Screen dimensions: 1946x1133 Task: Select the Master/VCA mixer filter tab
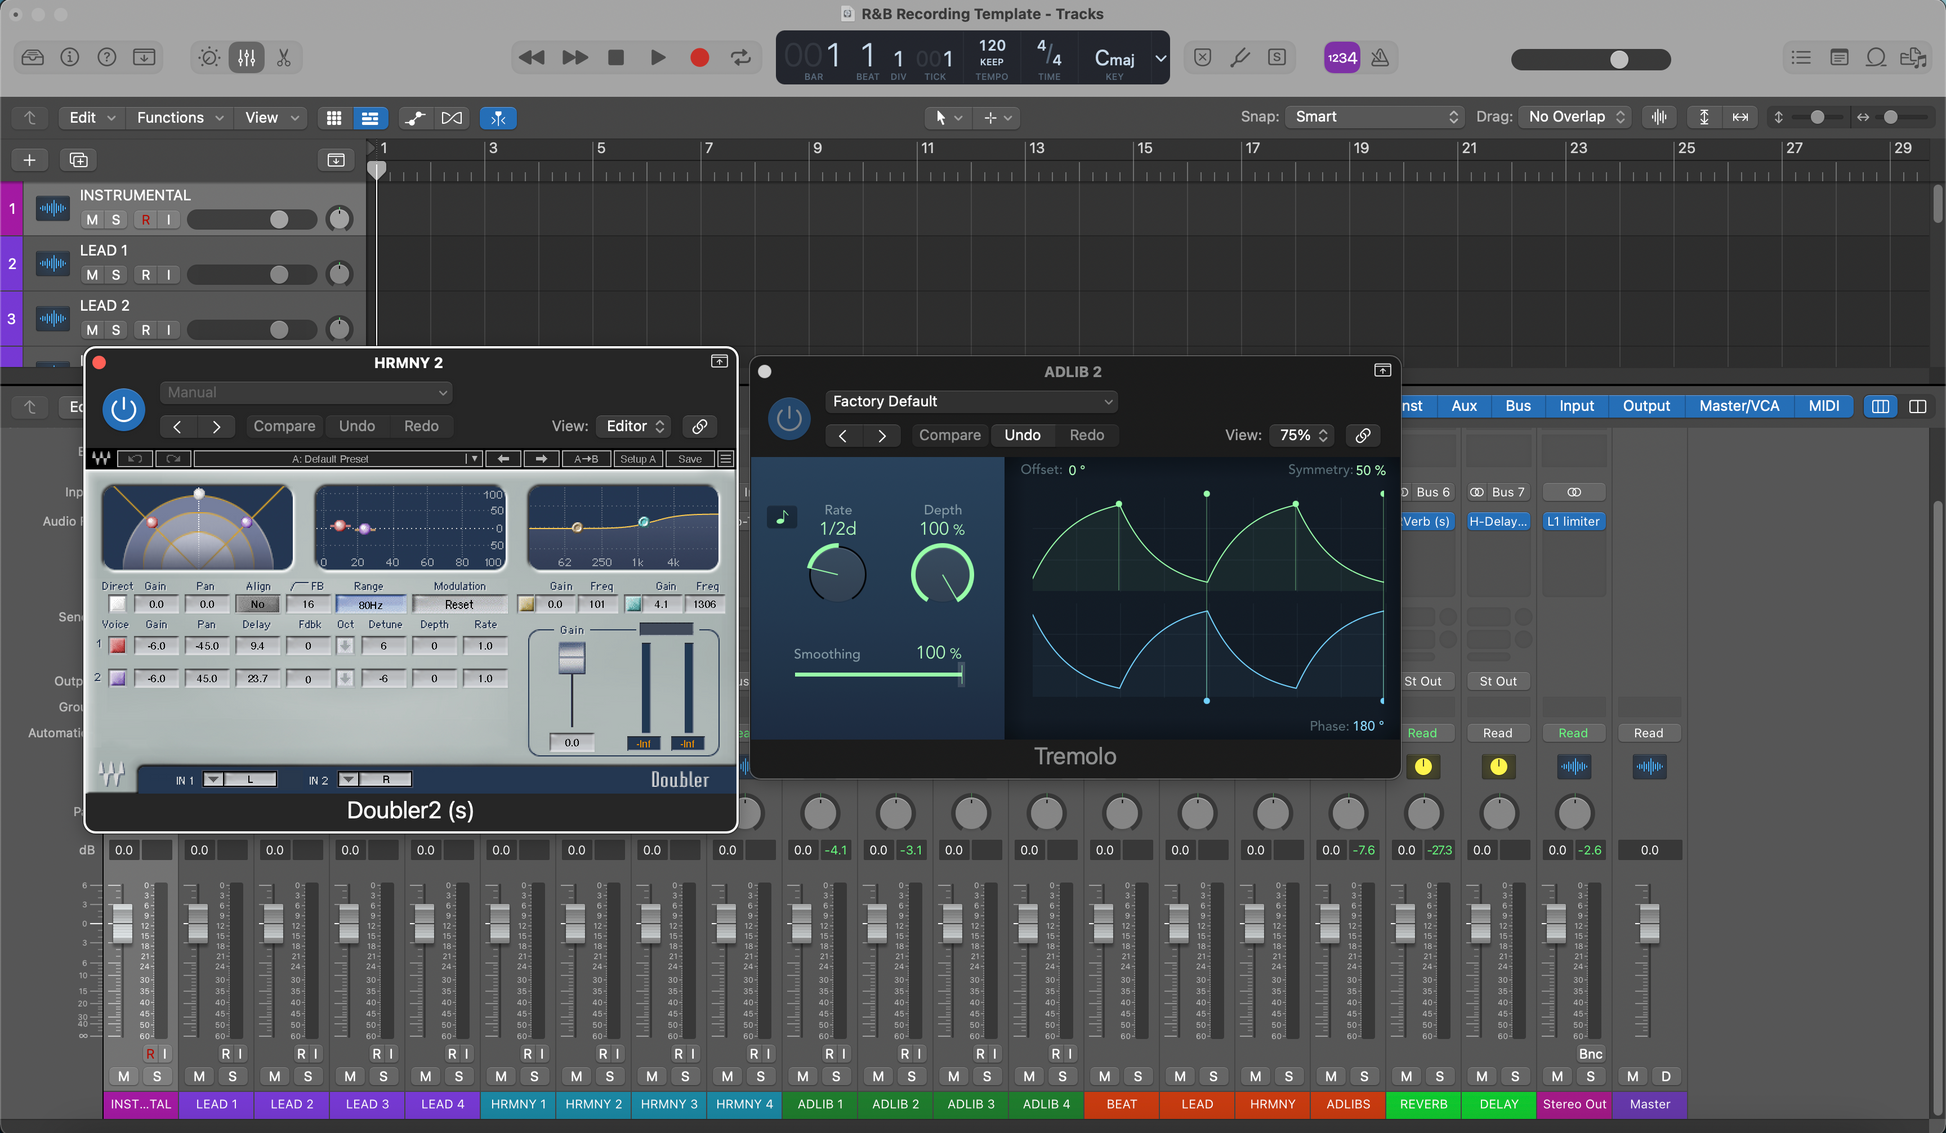(x=1739, y=406)
